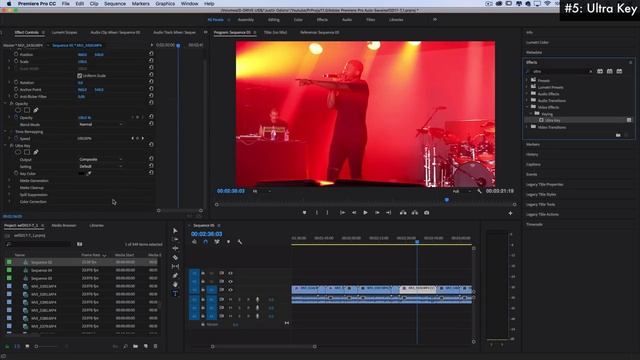Open Program monitor Button Editor plus

tap(510, 213)
